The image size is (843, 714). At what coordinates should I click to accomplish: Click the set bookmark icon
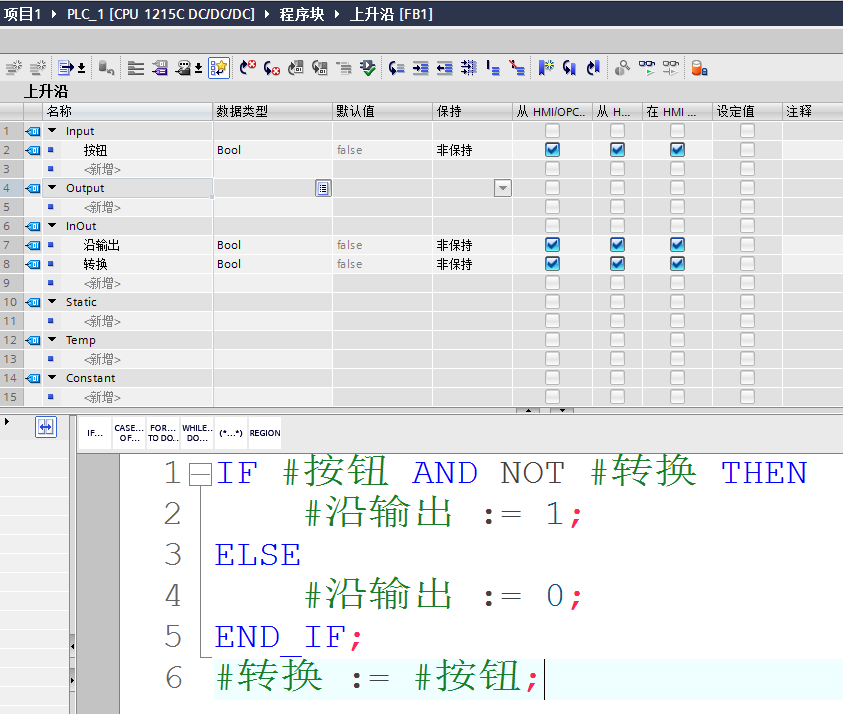tap(546, 68)
